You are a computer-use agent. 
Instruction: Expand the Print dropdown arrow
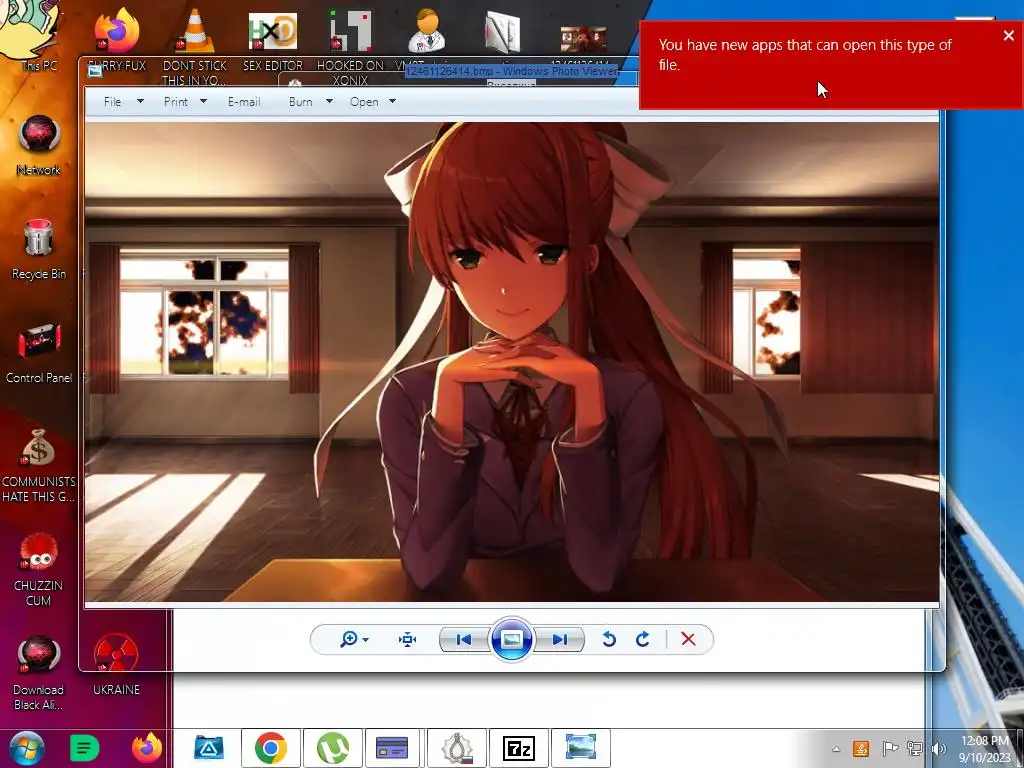tap(203, 101)
